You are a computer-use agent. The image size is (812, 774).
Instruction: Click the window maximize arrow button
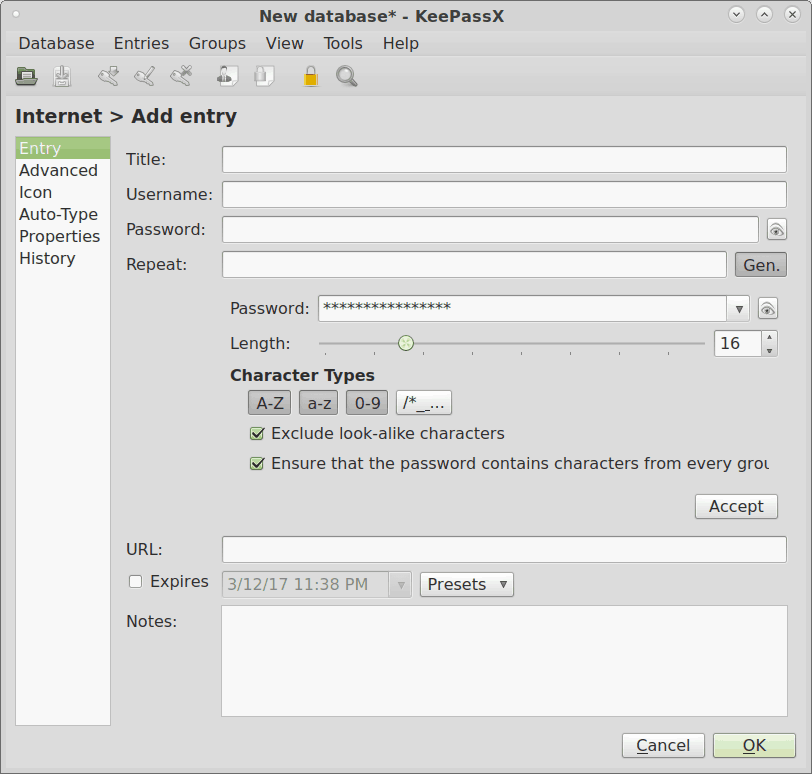[x=764, y=14]
